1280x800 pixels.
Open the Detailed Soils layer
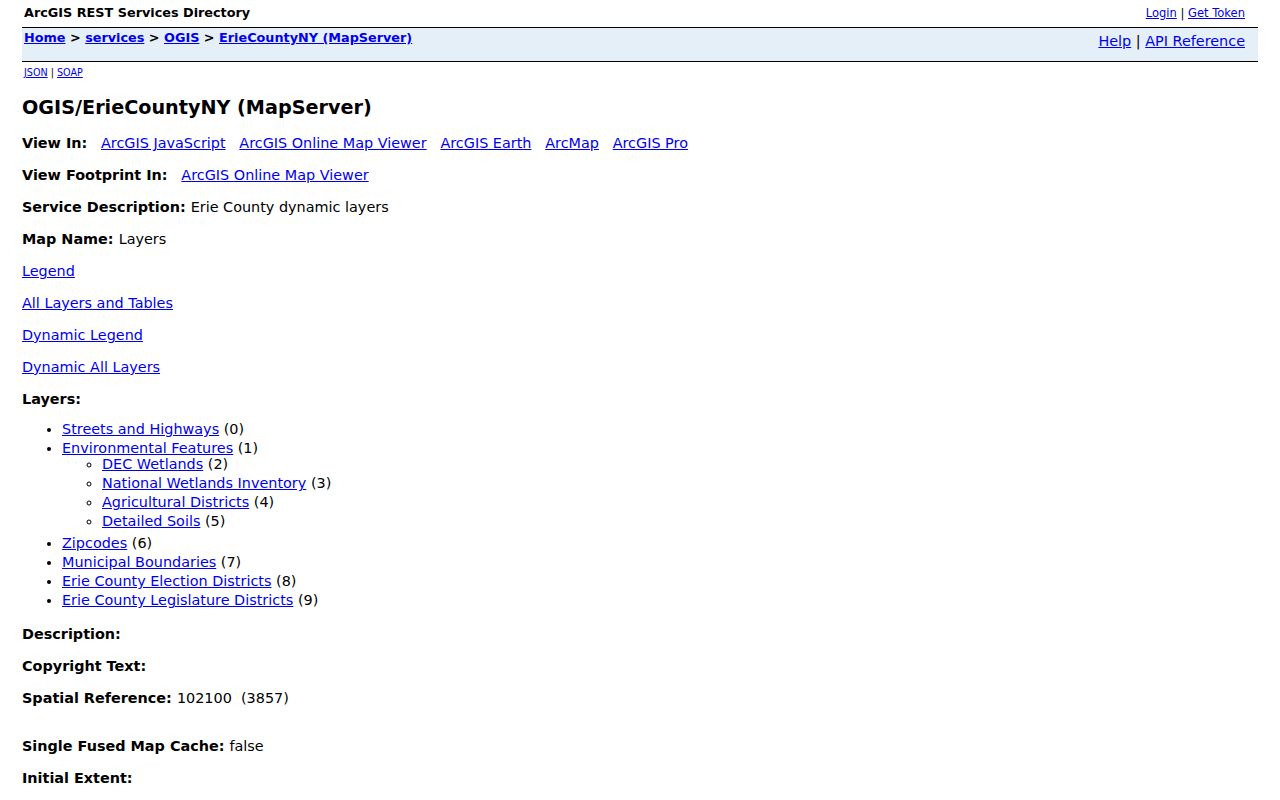pos(151,521)
